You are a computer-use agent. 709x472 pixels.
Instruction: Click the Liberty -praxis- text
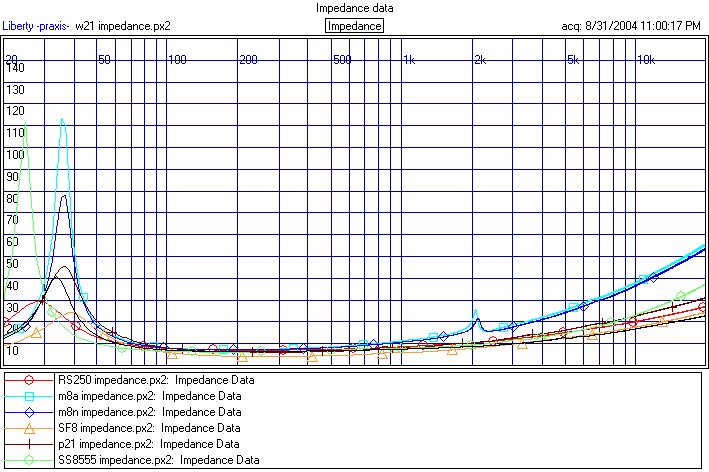(x=36, y=25)
